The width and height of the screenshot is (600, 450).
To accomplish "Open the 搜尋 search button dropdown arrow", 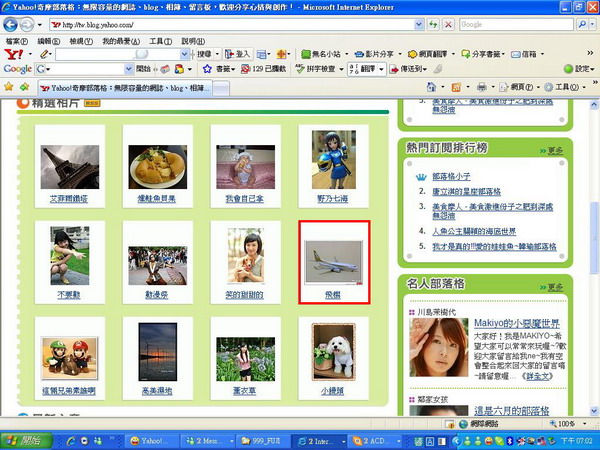I will tap(217, 54).
